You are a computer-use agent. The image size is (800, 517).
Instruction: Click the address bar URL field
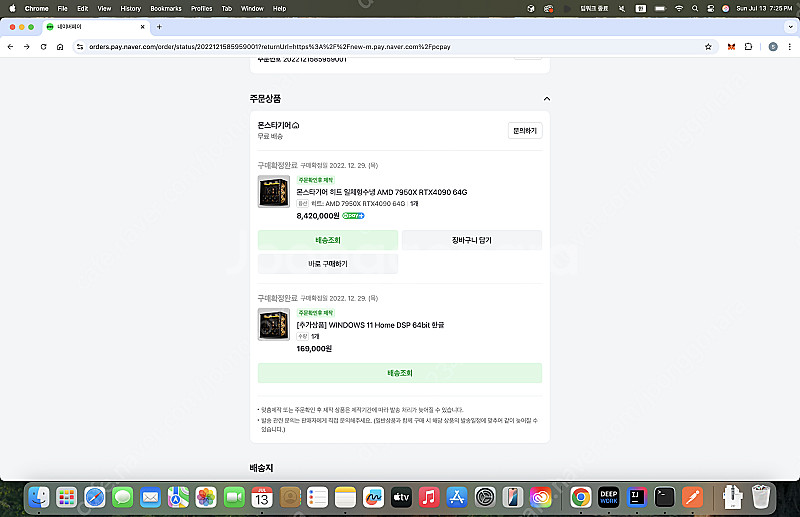[393, 46]
